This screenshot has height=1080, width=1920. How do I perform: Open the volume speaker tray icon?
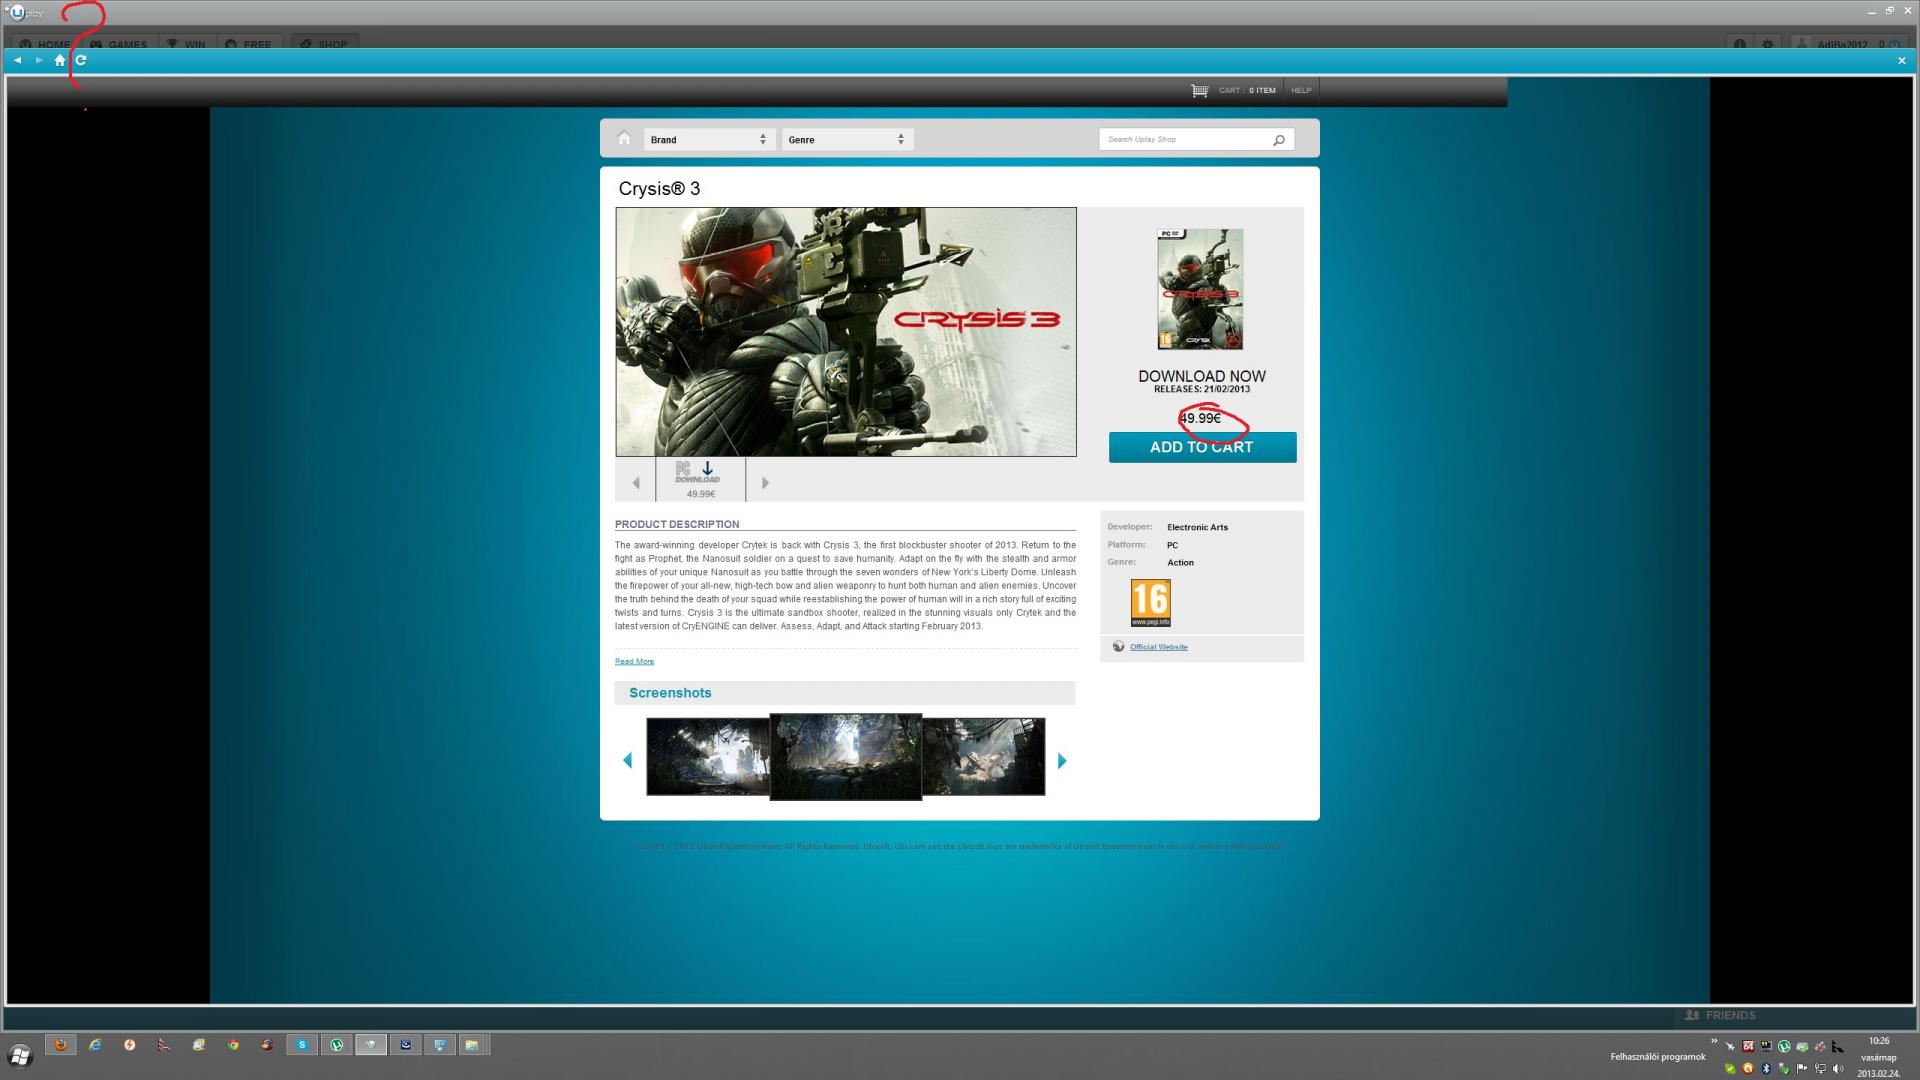[x=1838, y=1069]
